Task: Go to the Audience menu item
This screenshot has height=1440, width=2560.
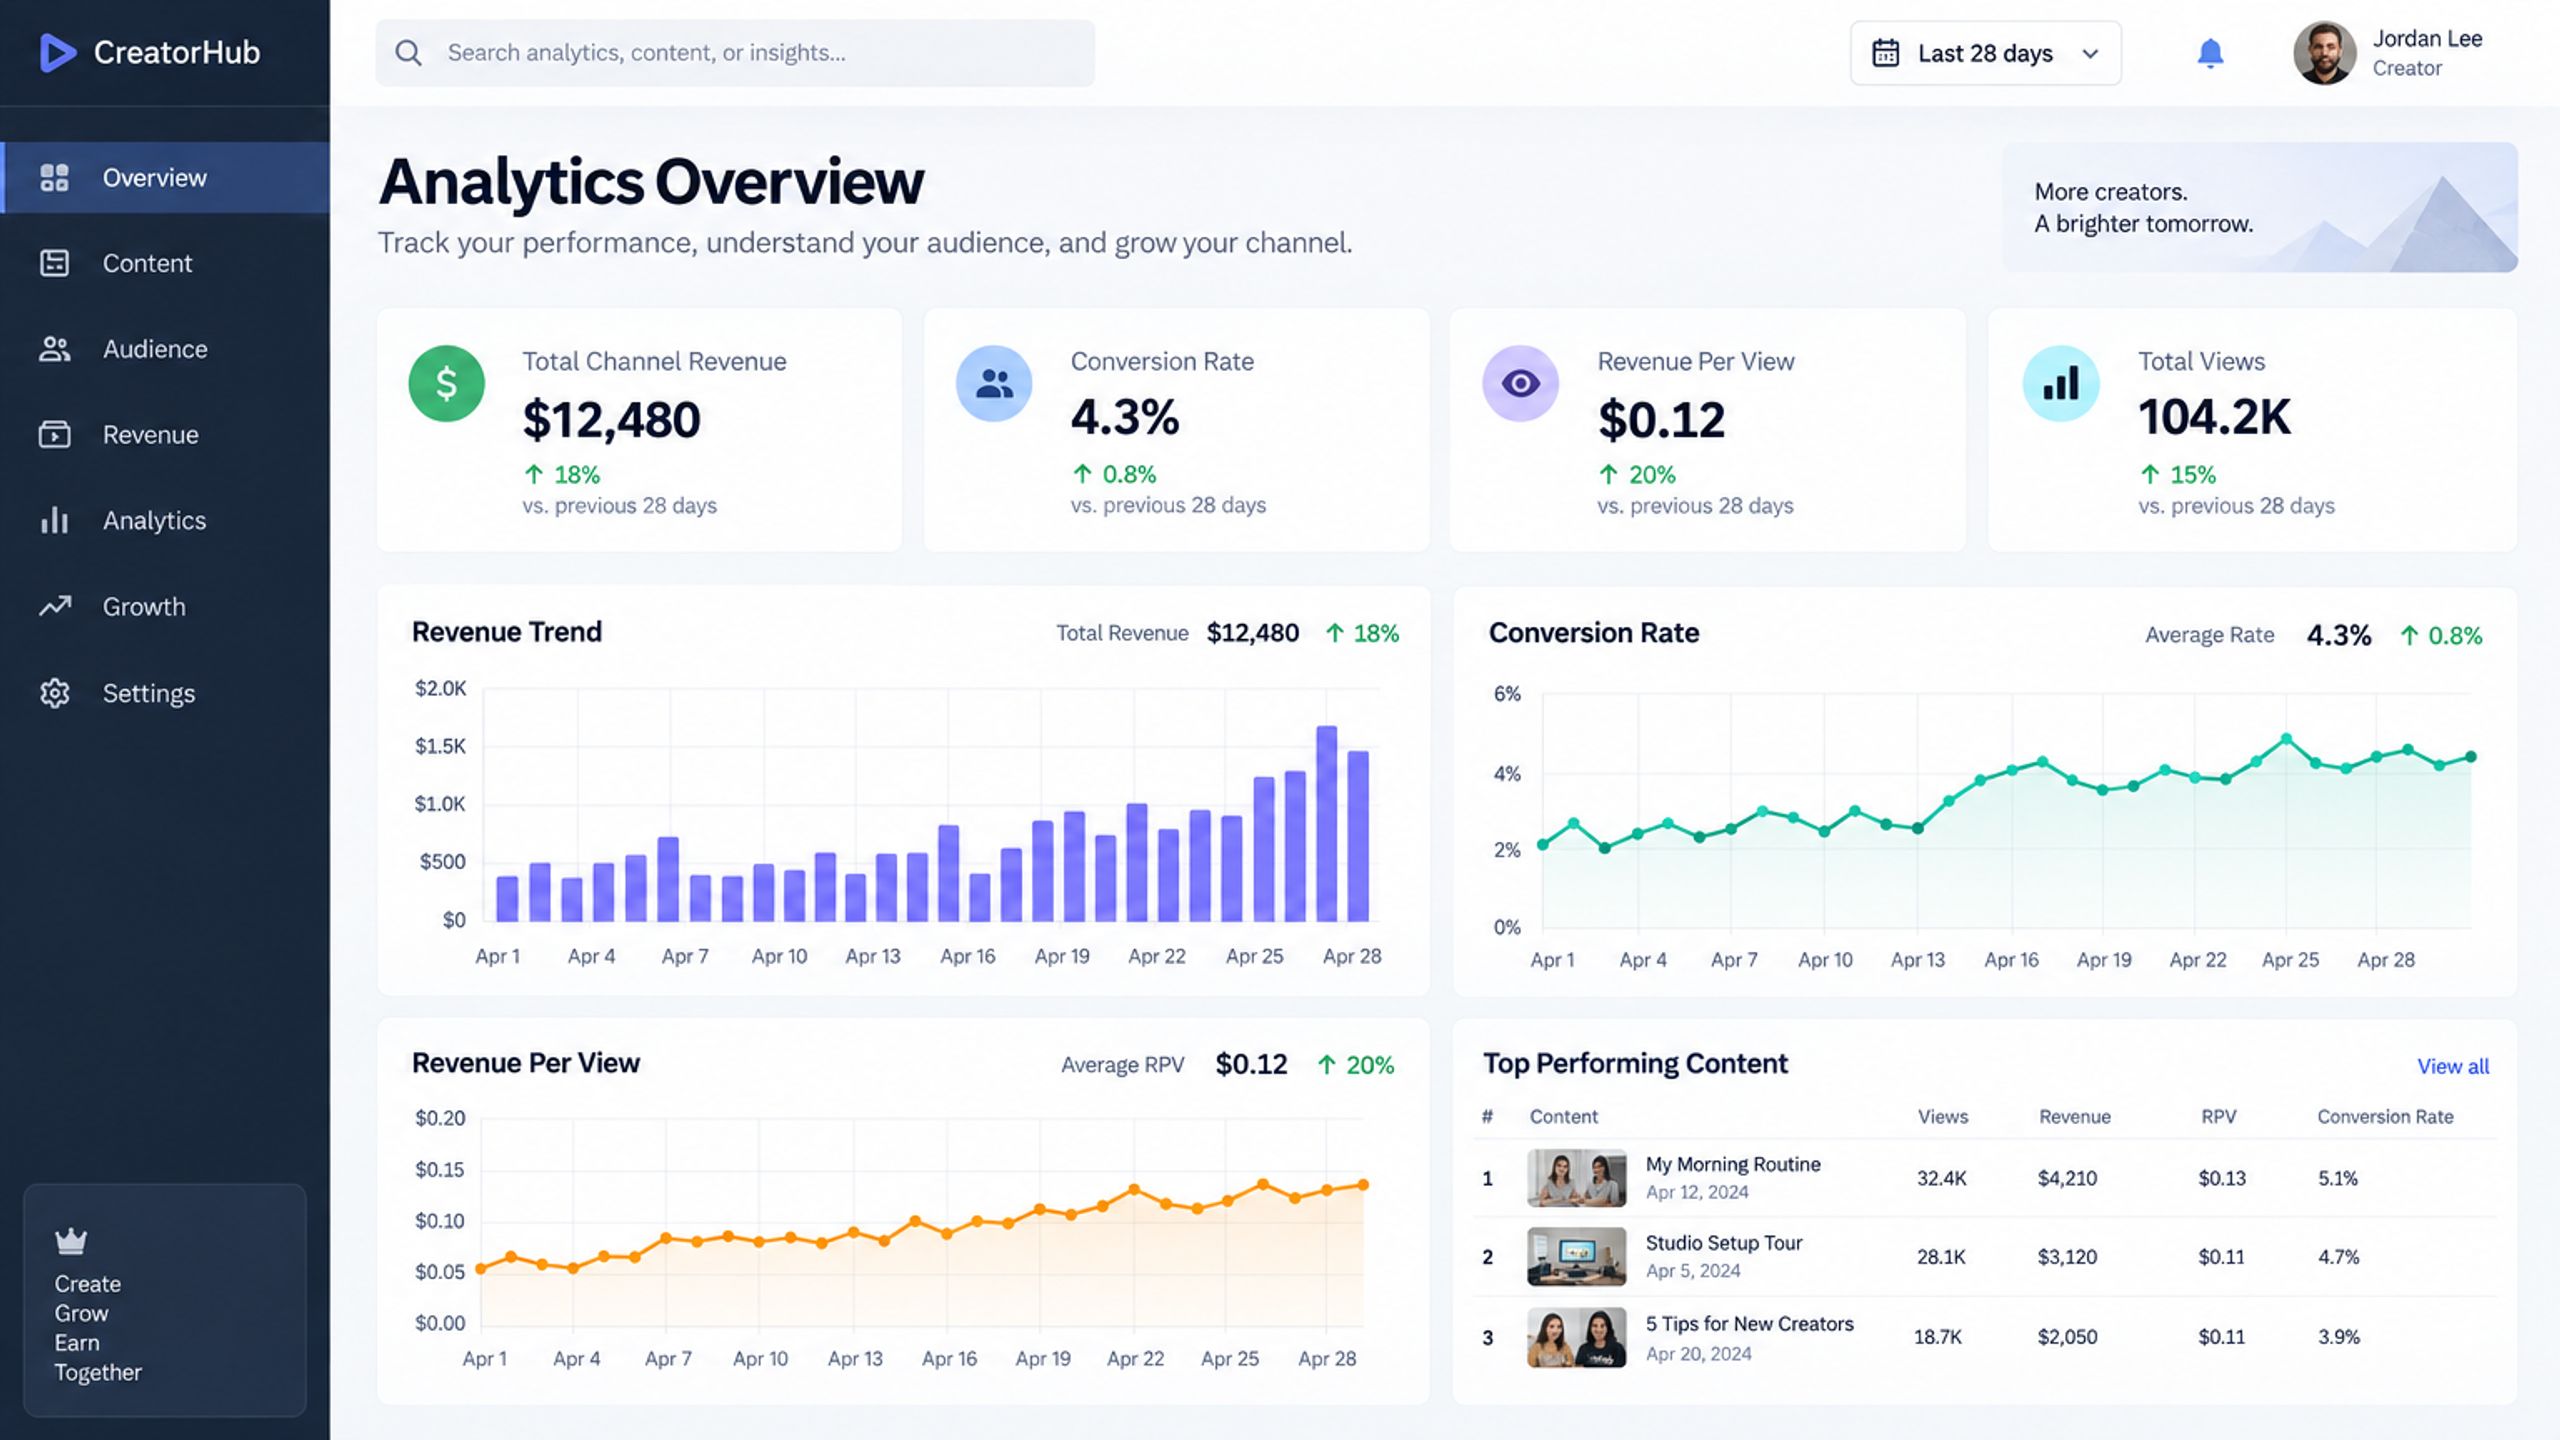Action: [x=165, y=349]
